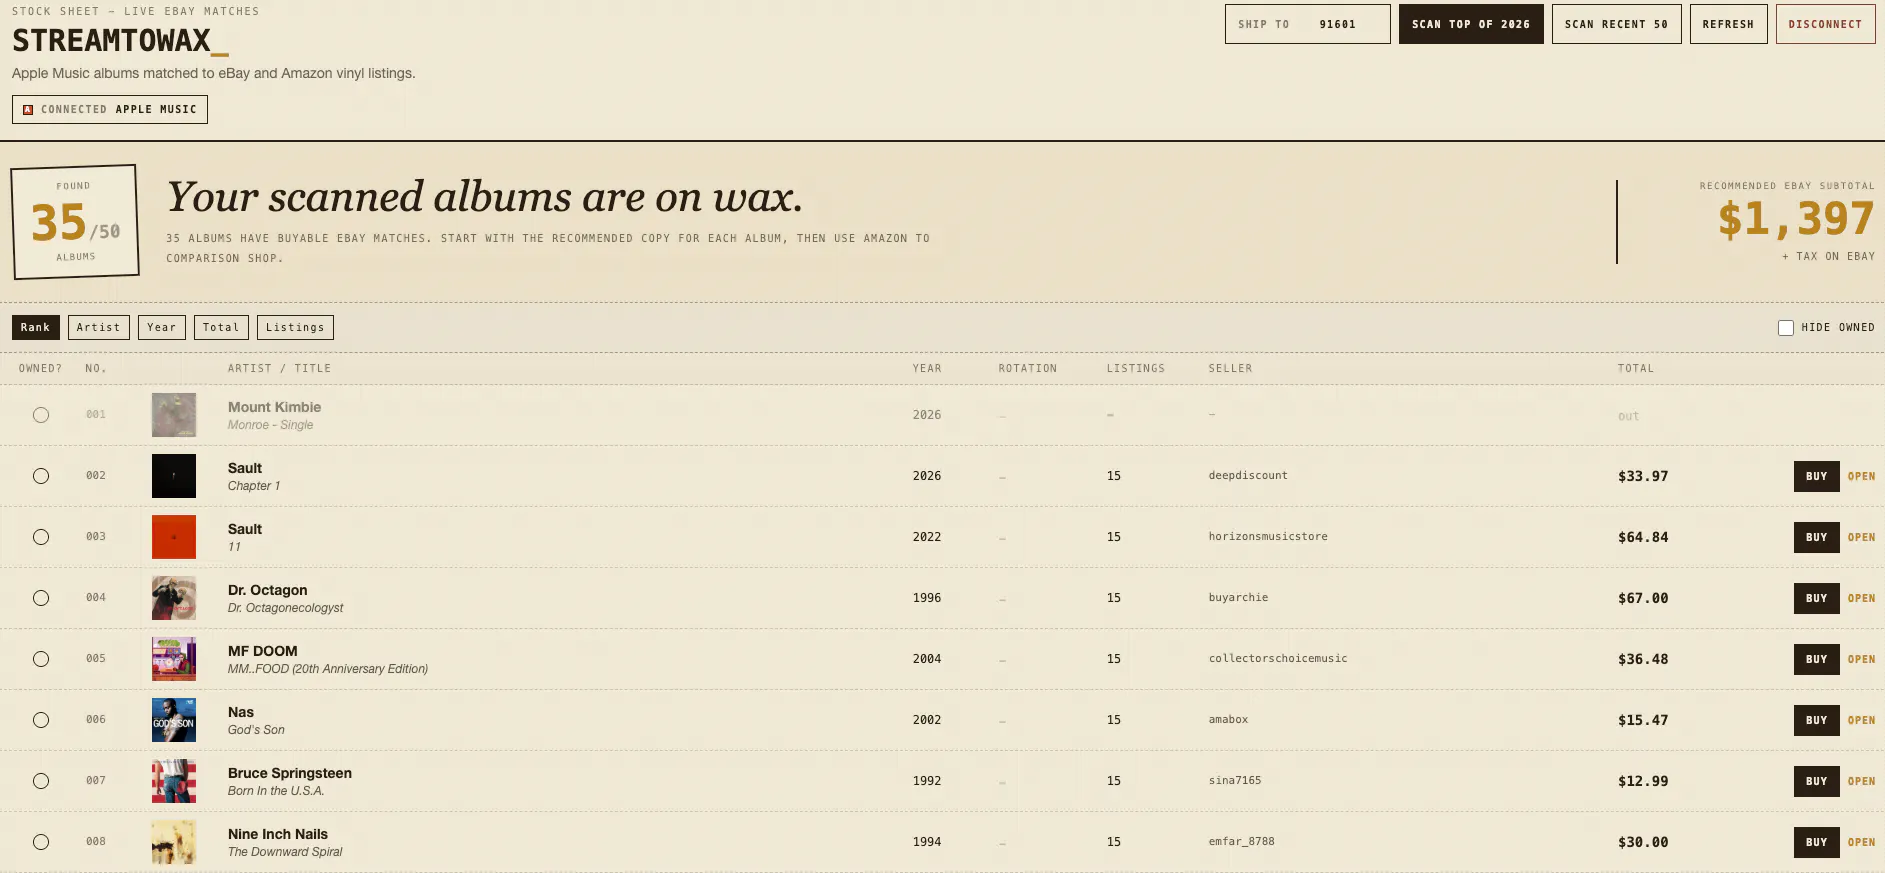This screenshot has width=1885, height=873.
Task: Sort the list by Rank
Action: click(36, 327)
